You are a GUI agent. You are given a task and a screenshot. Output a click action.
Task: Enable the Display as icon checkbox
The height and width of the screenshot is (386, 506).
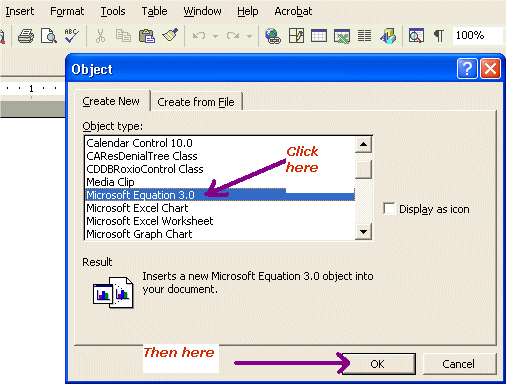pyautogui.click(x=389, y=209)
